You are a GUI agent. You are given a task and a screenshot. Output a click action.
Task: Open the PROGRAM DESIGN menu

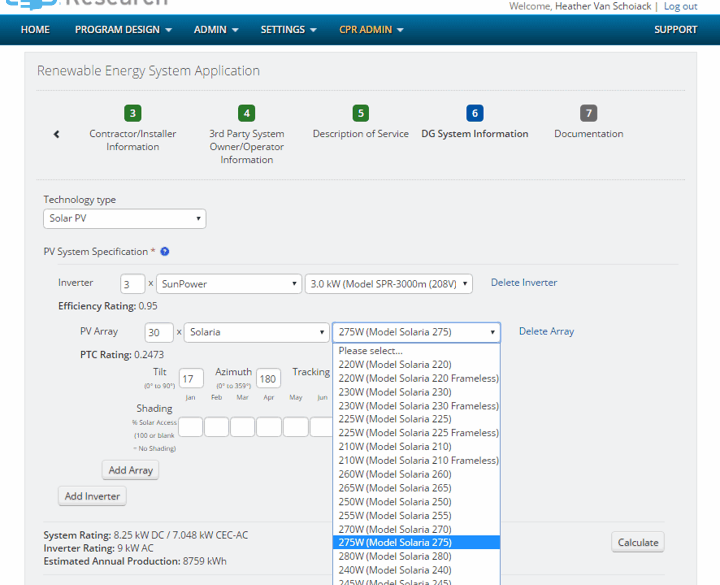(x=123, y=30)
